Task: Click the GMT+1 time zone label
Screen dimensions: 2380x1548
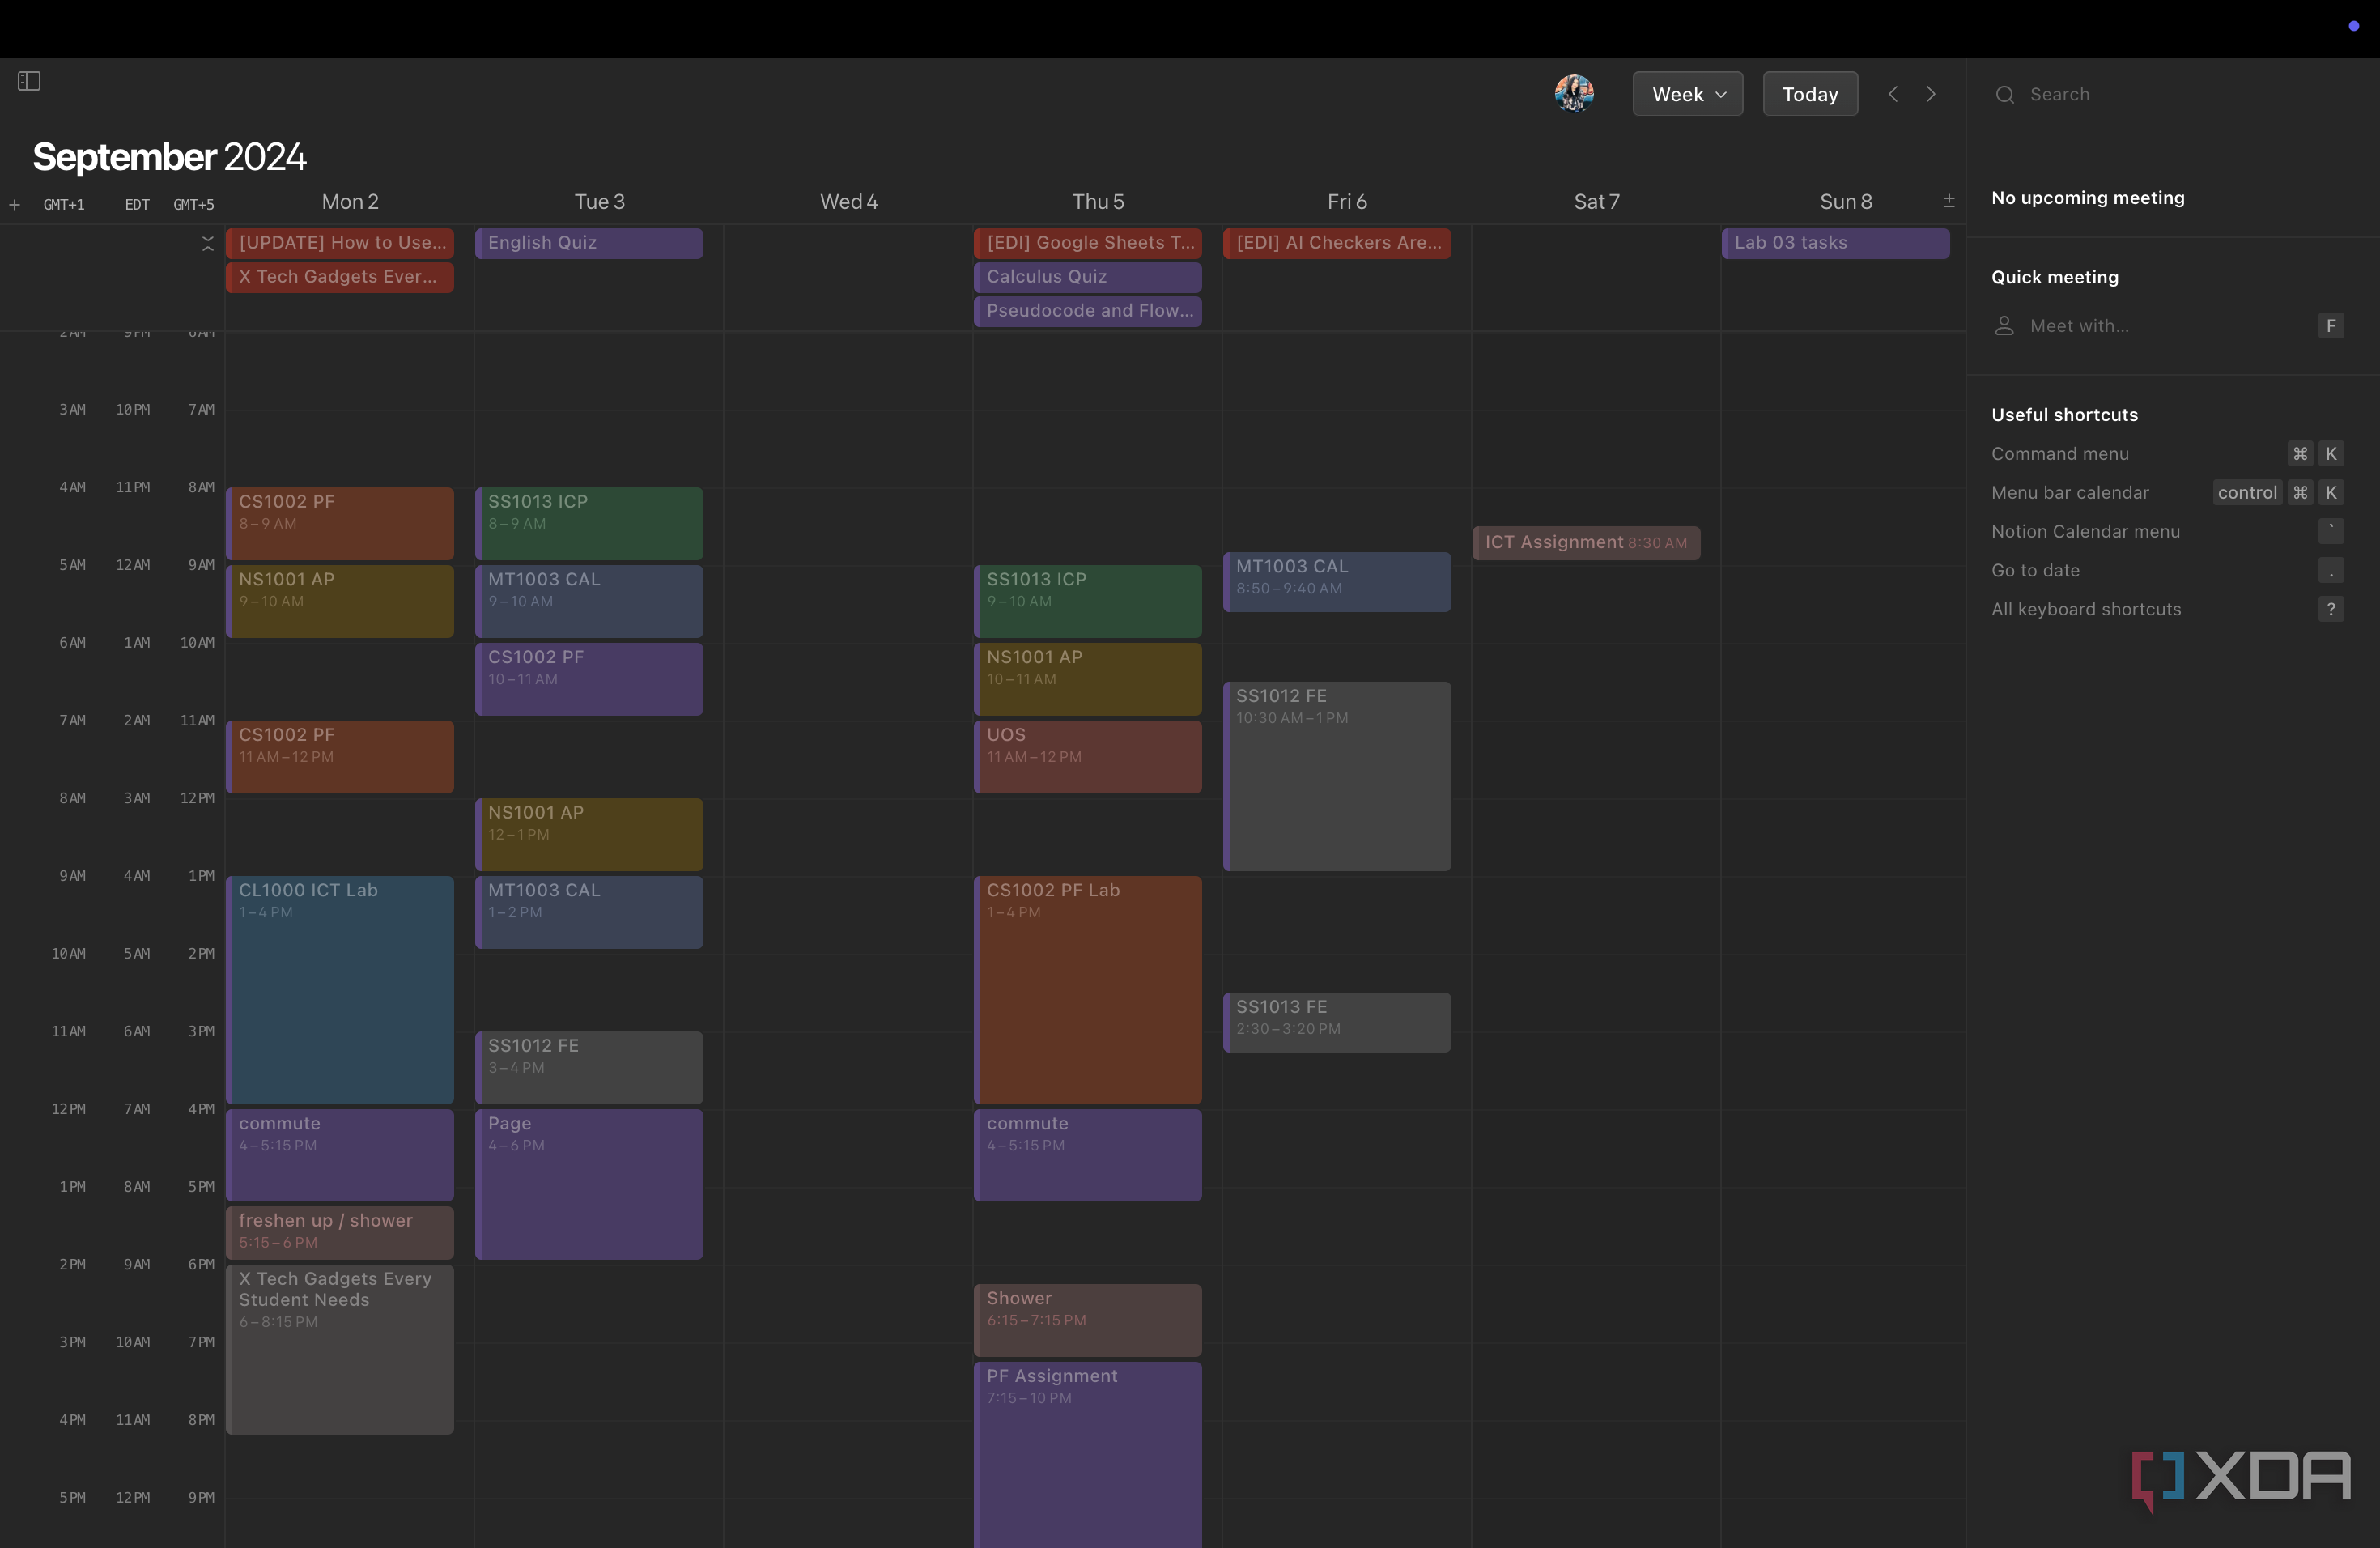Action: point(64,205)
